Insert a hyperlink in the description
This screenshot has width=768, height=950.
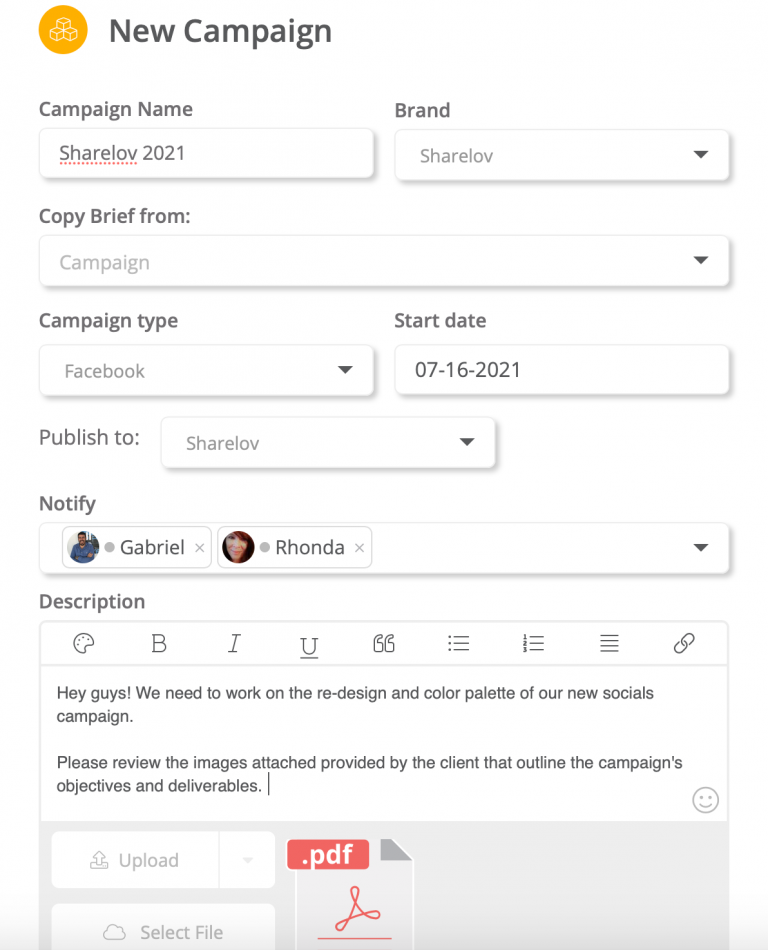tap(684, 644)
